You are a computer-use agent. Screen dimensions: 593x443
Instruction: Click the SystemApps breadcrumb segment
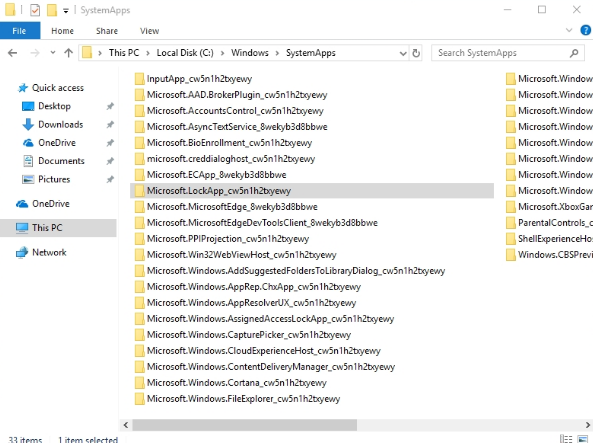pos(311,53)
